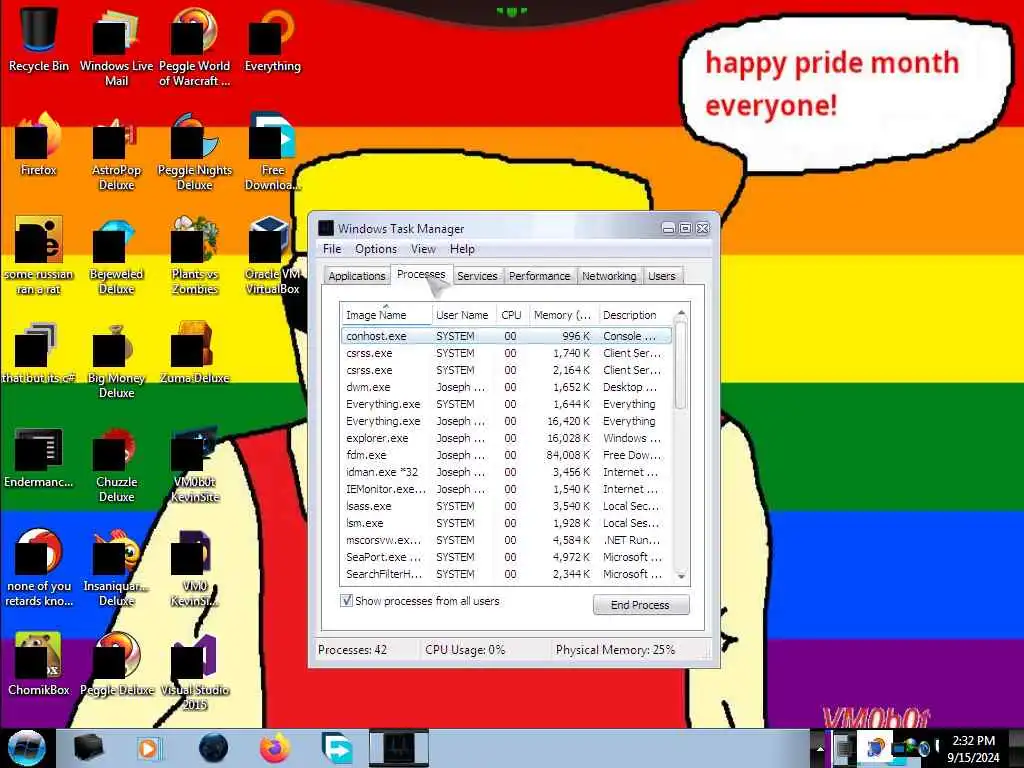Click the End Process button
The height and width of the screenshot is (768, 1024).
point(640,605)
